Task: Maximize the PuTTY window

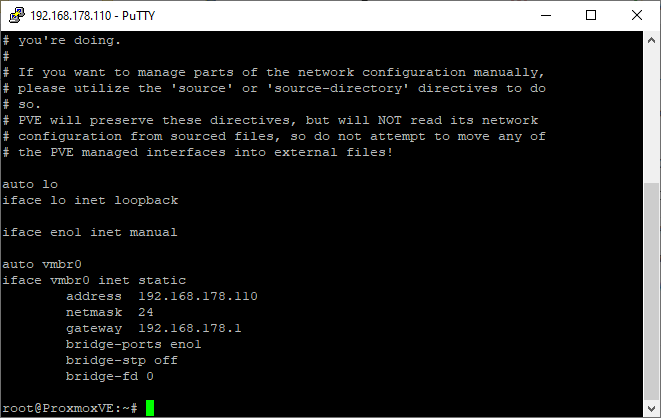Action: tap(591, 16)
